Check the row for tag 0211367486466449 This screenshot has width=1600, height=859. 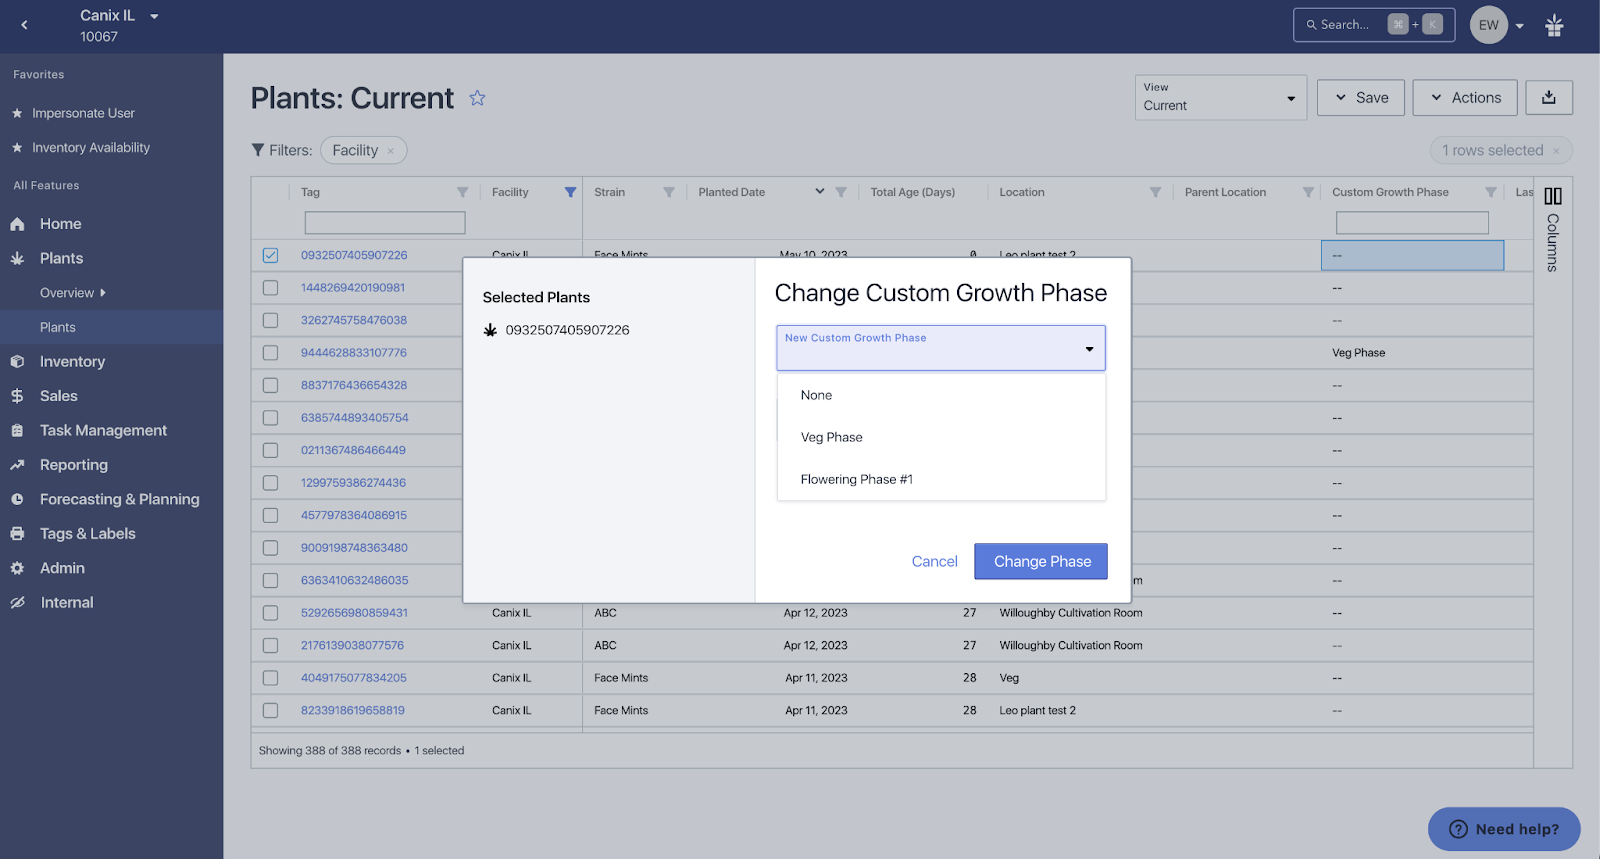click(x=270, y=450)
